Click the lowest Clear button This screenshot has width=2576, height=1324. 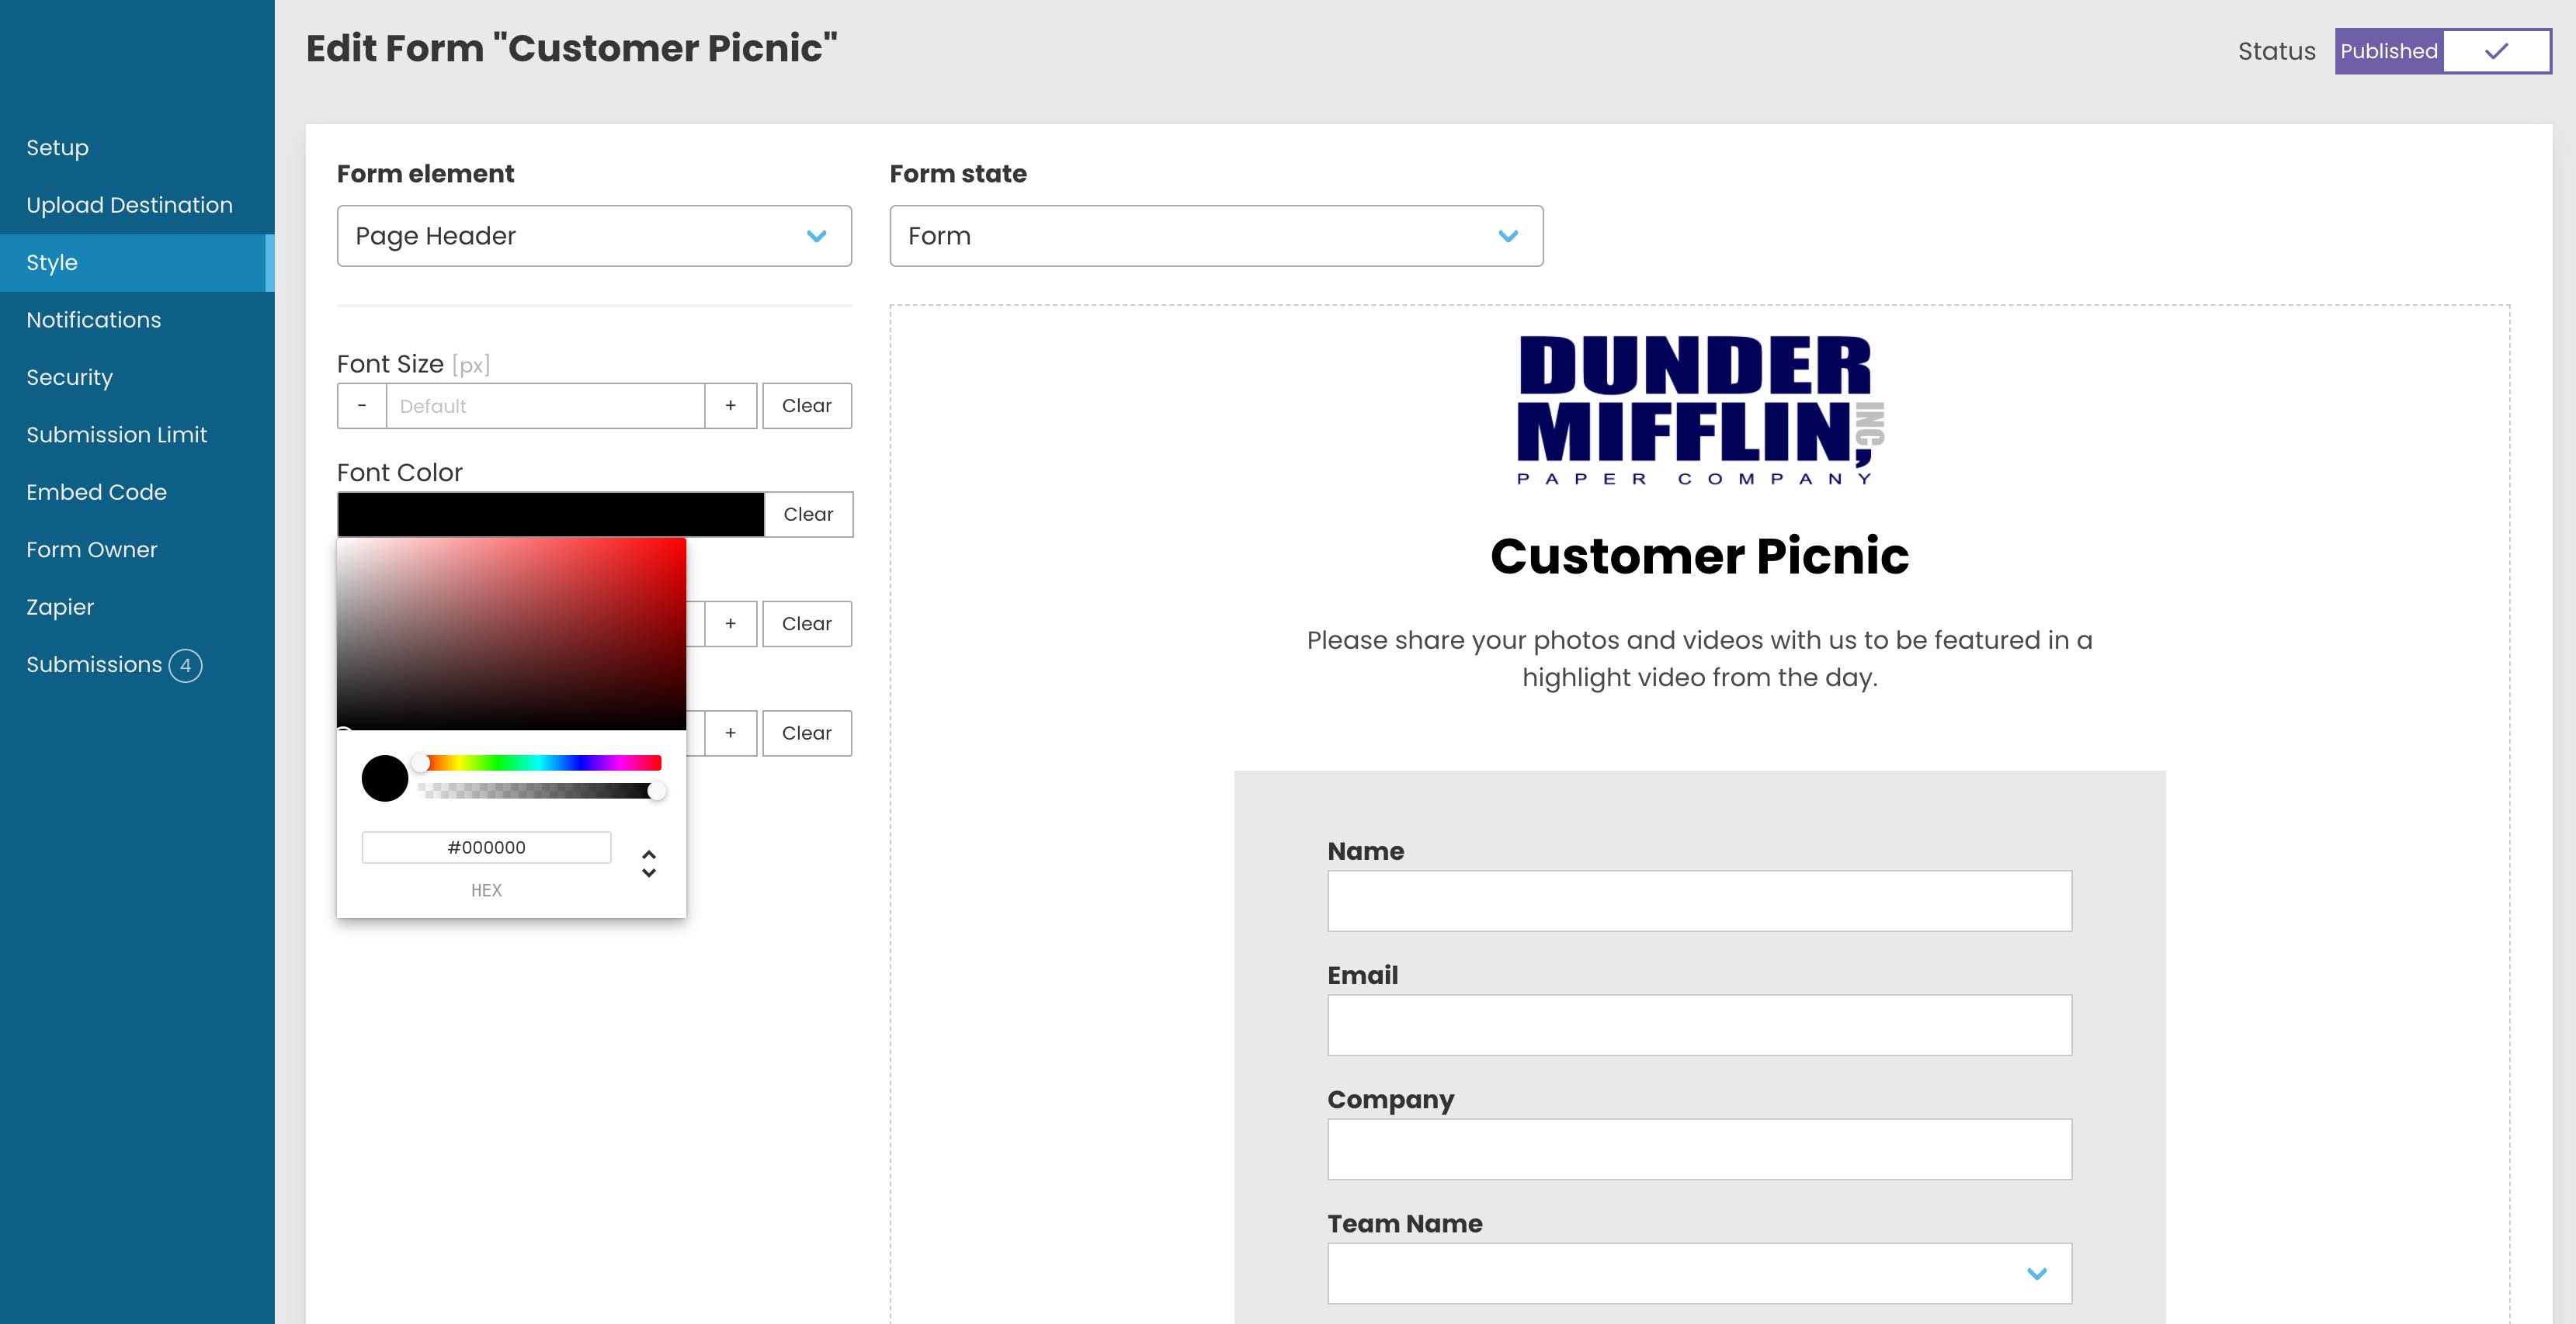[x=806, y=733]
